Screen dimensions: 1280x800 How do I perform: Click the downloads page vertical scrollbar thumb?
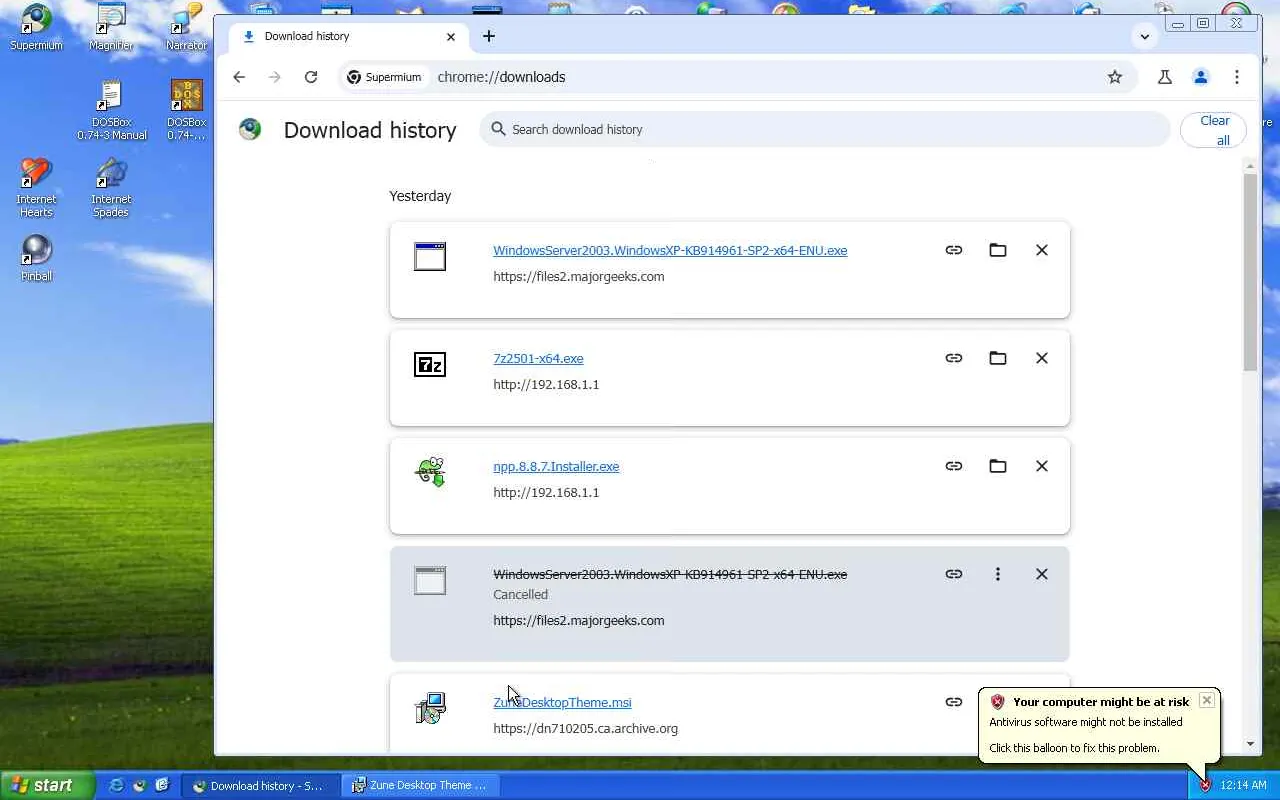click(x=1251, y=272)
